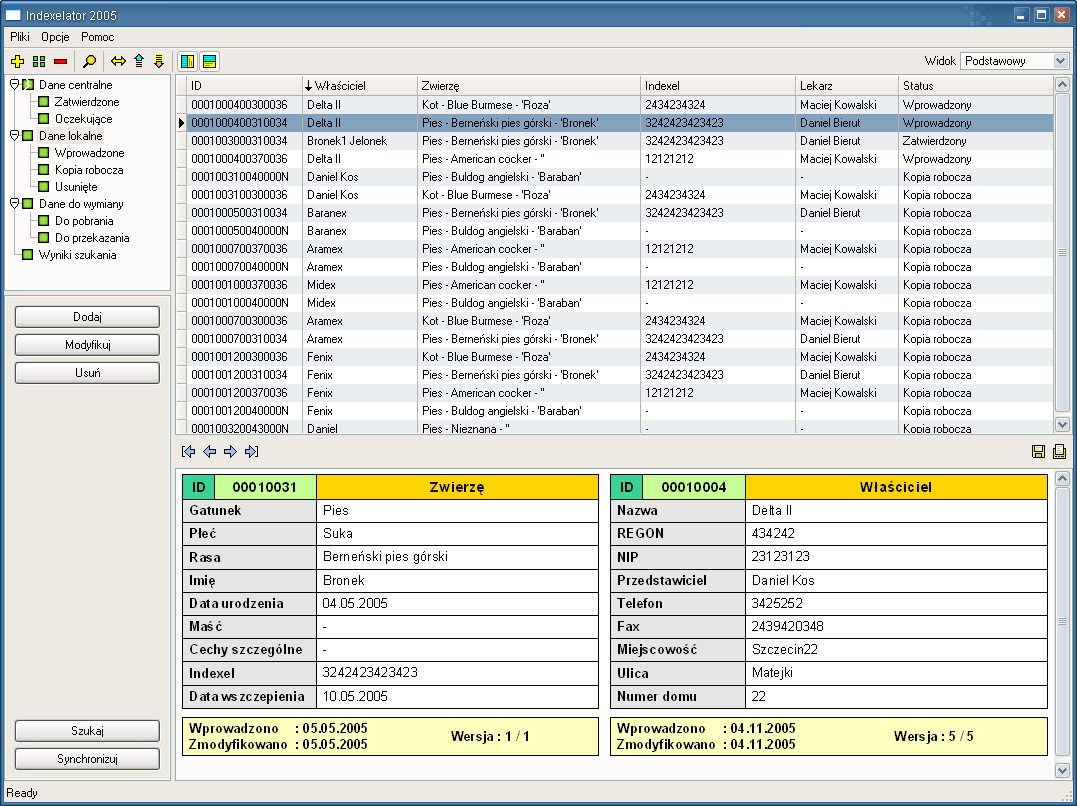Click the yellow double-arrow synchronize icon
This screenshot has height=806, width=1077.
click(x=118, y=61)
